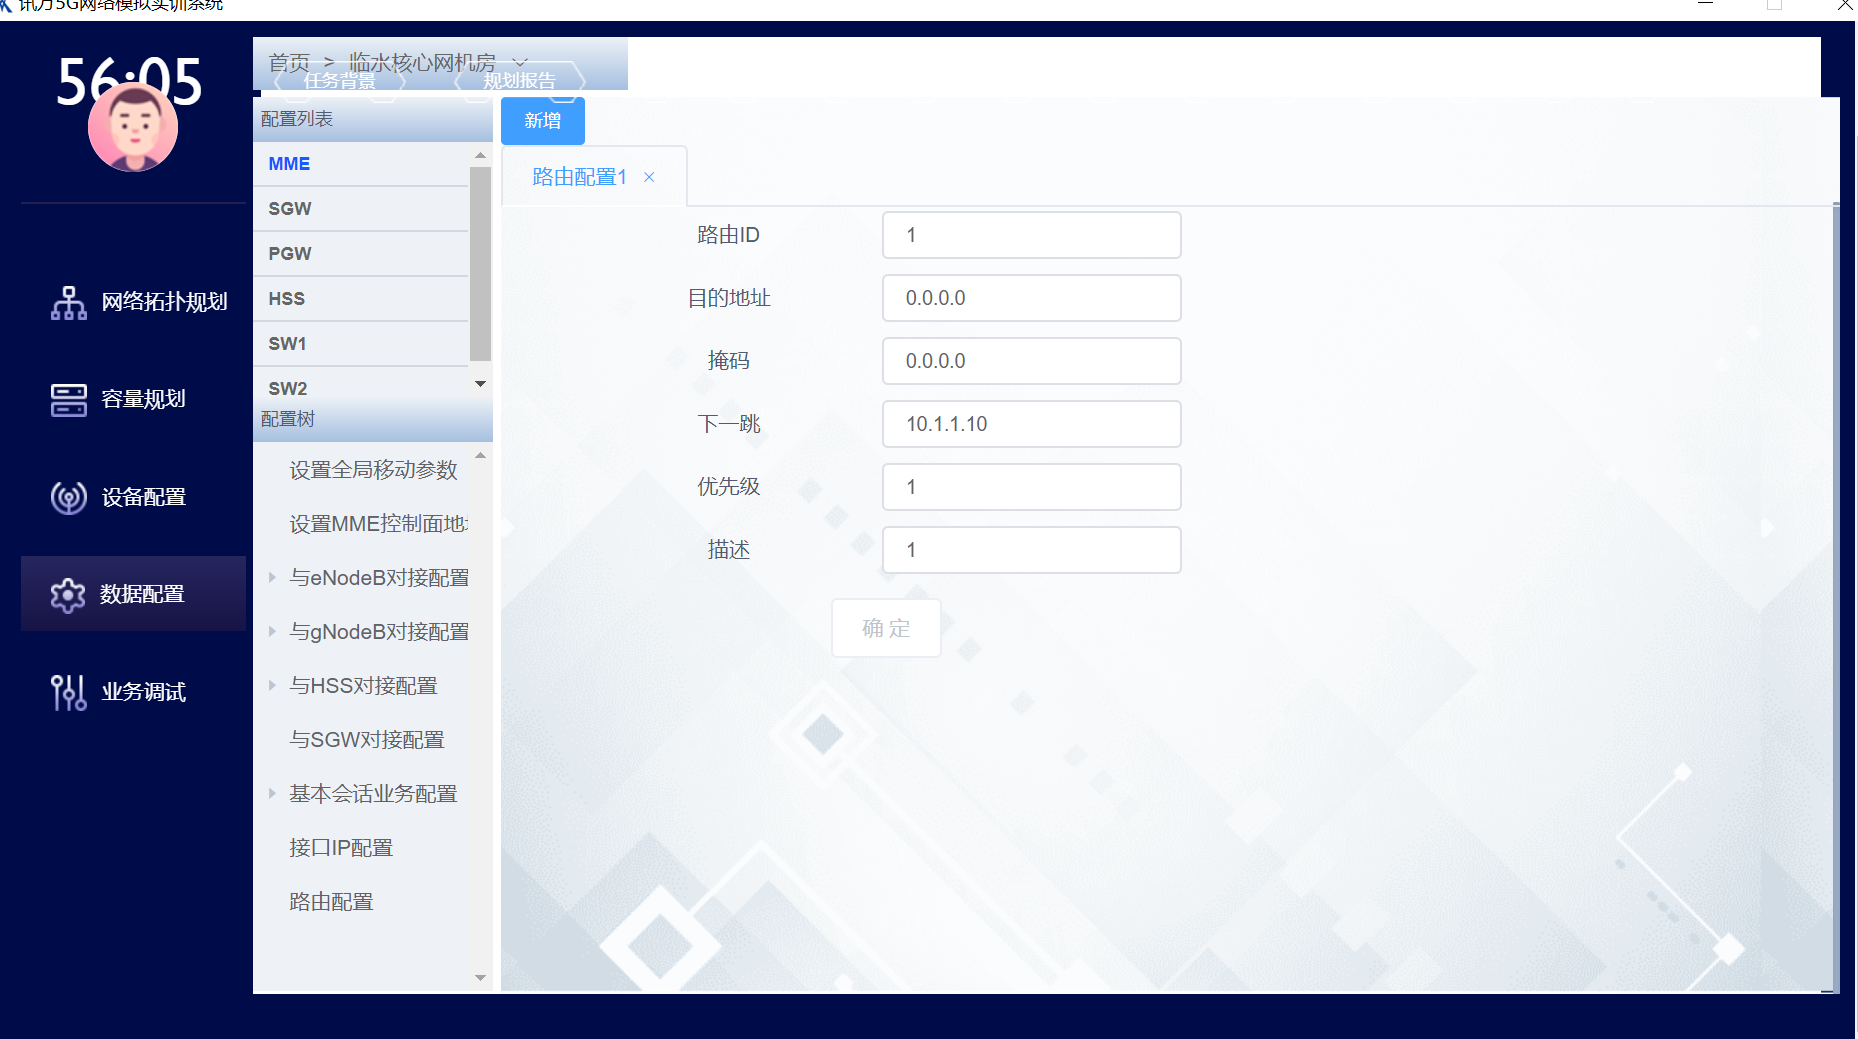1858x1039 pixels.
Task: Expand the 与gNodeB对接配置 tree node
Action: click(x=272, y=631)
